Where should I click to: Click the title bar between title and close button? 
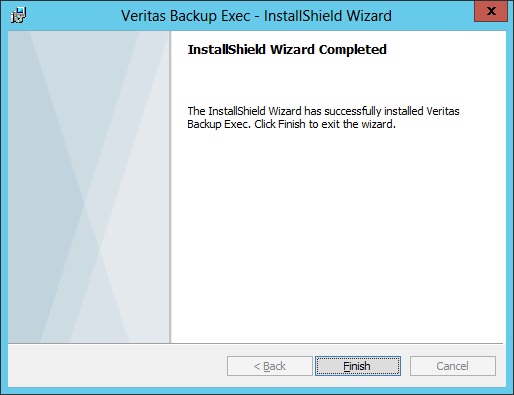[x=433, y=16]
